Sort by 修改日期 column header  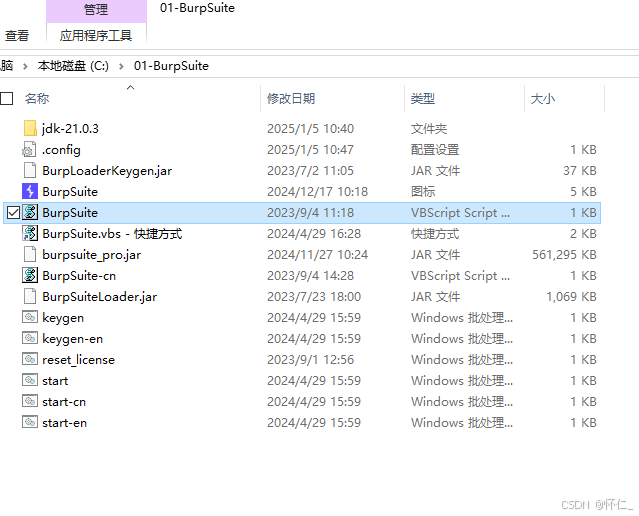point(291,99)
